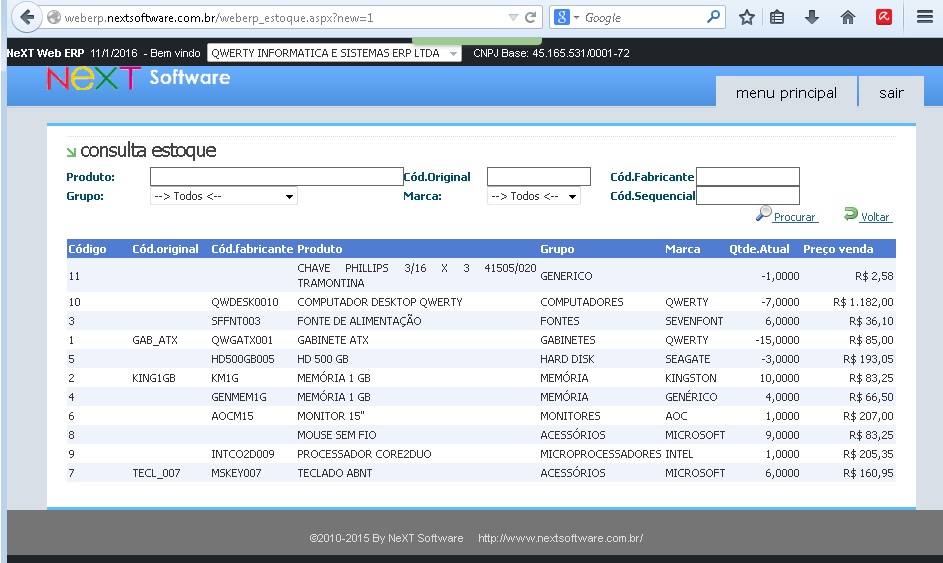Open the menu principal tab
The width and height of the screenshot is (943, 563).
[x=786, y=93]
